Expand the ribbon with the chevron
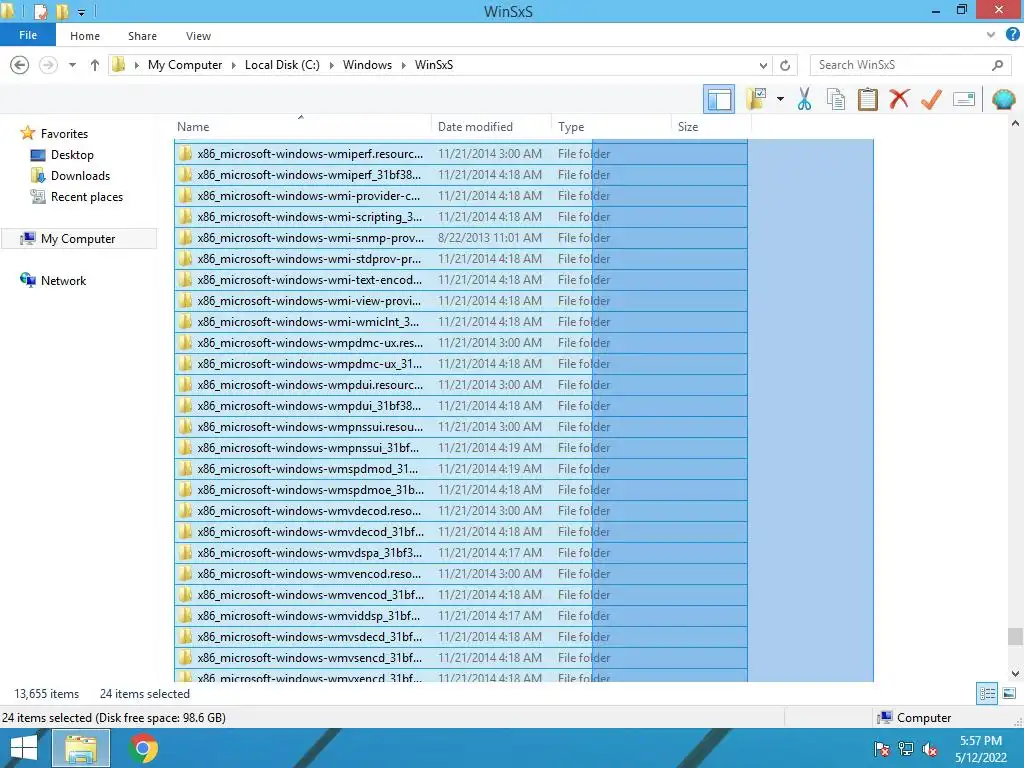The width and height of the screenshot is (1024, 768). (x=991, y=35)
